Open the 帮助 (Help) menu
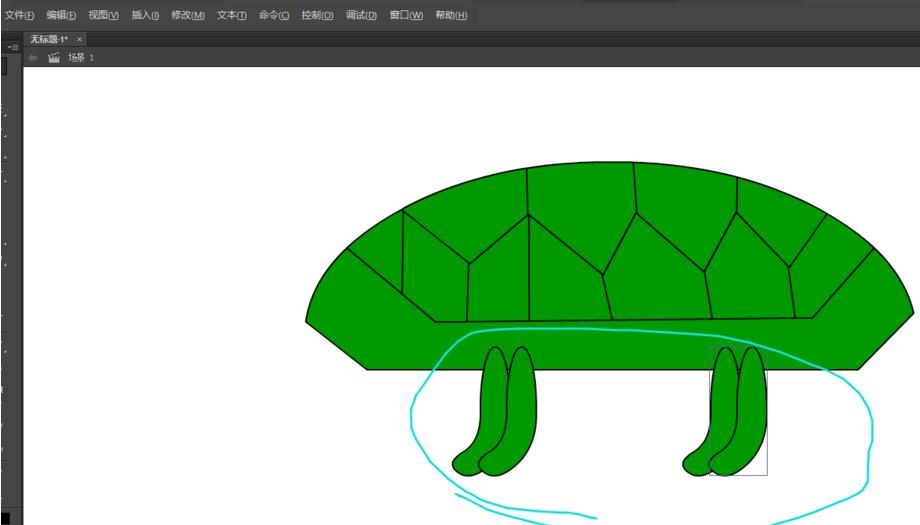920x525 pixels. tap(450, 15)
